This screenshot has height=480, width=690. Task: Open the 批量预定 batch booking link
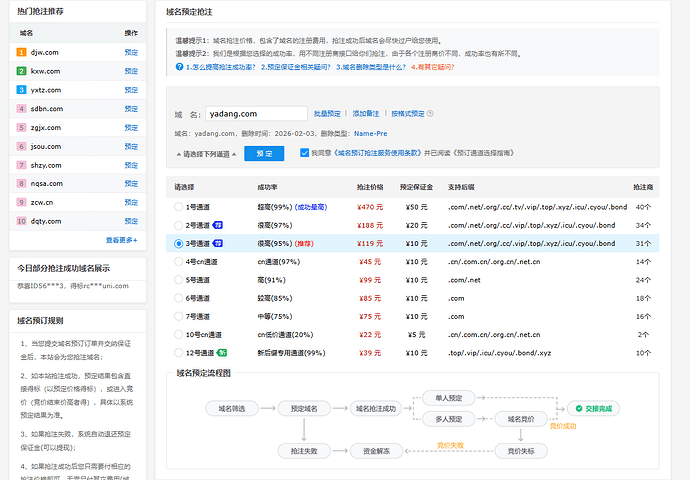coord(327,115)
